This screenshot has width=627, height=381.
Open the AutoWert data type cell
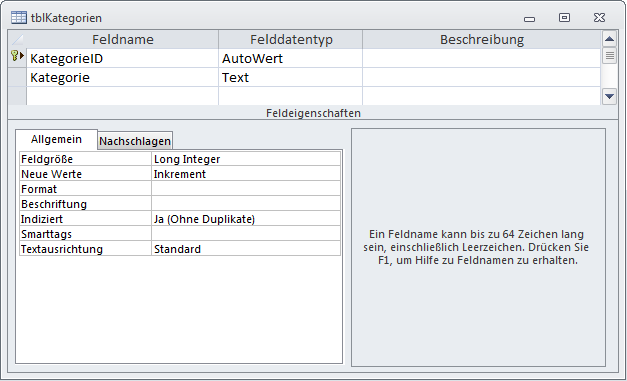point(291,58)
